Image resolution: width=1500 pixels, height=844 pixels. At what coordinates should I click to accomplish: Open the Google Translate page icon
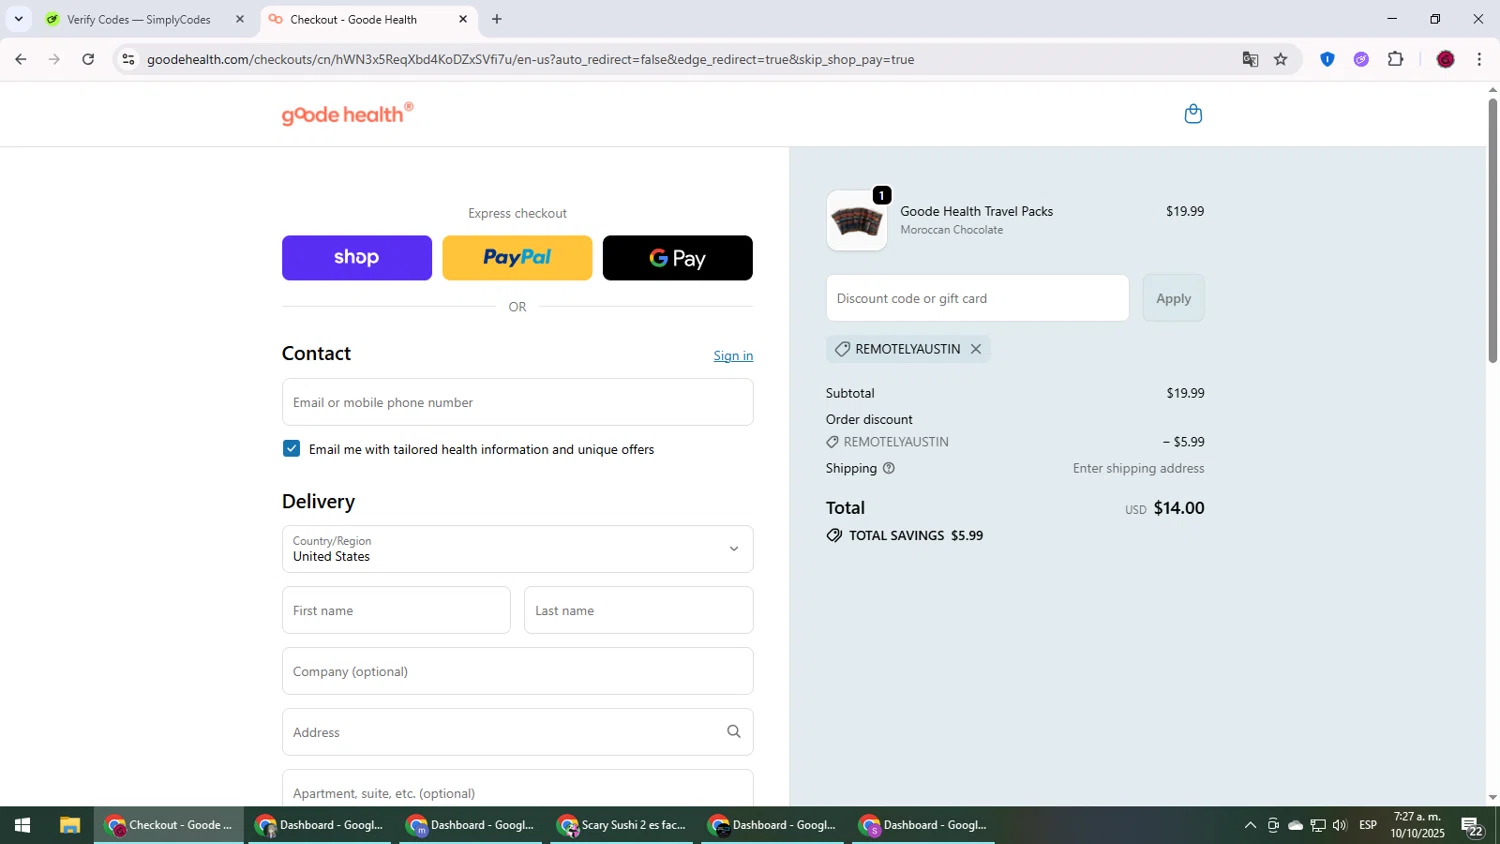coord(1250,59)
